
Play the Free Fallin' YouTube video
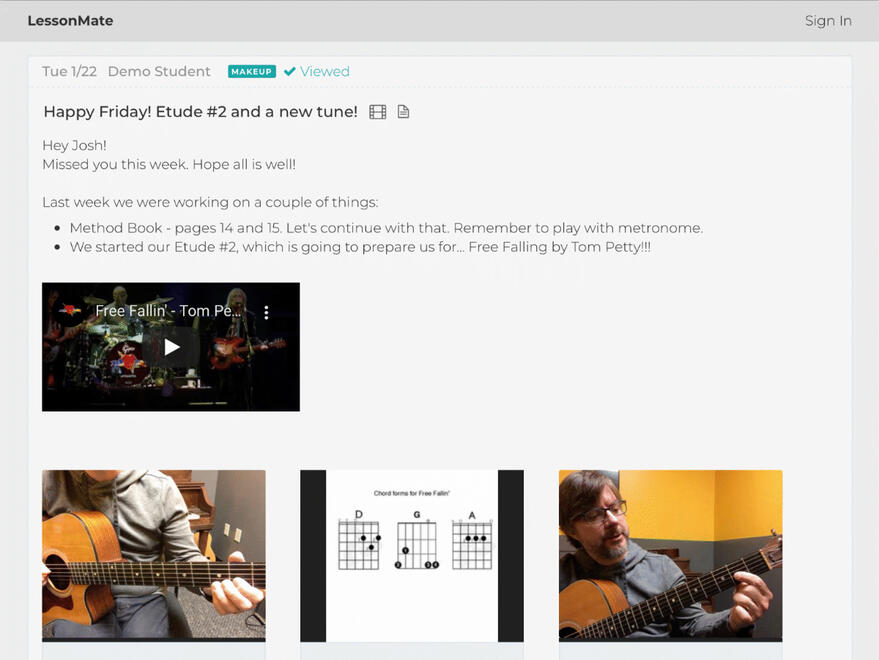[171, 347]
